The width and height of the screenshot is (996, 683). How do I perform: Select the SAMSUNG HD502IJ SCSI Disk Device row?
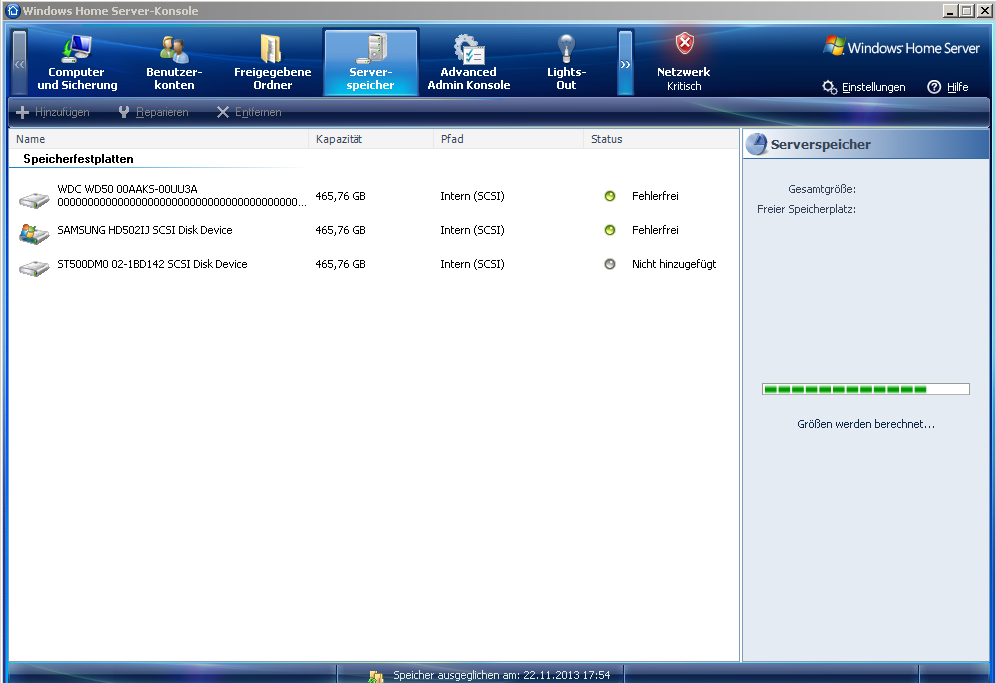(x=374, y=230)
